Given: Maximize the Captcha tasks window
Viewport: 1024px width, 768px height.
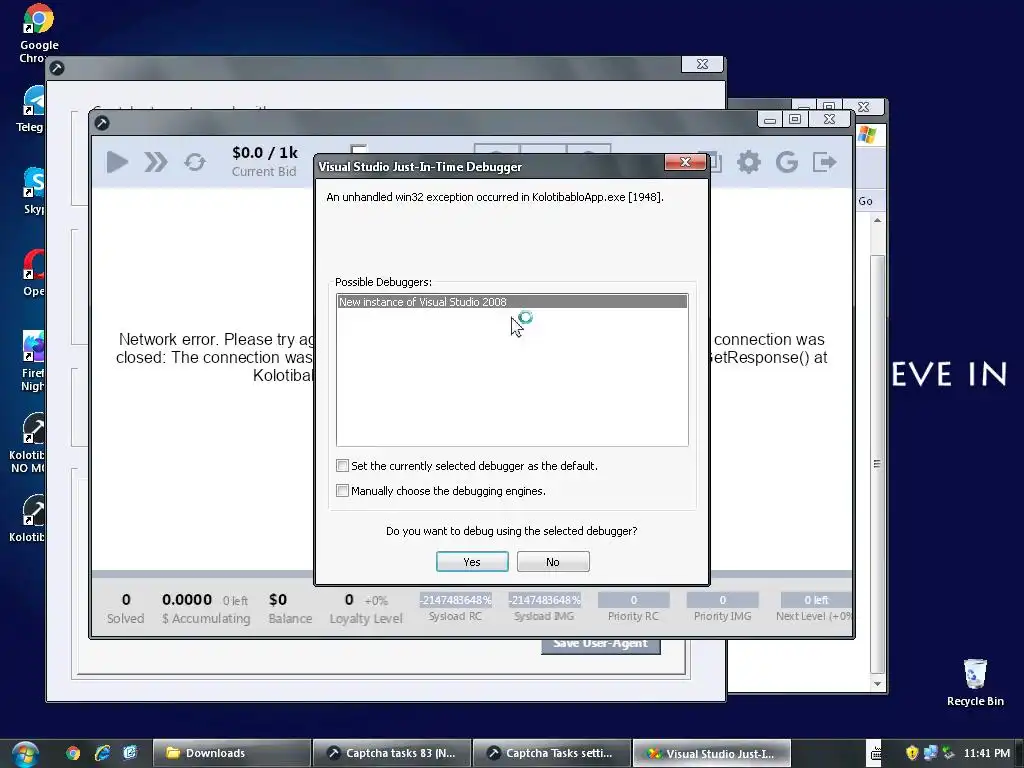Looking at the screenshot, I should pyautogui.click(x=795, y=120).
